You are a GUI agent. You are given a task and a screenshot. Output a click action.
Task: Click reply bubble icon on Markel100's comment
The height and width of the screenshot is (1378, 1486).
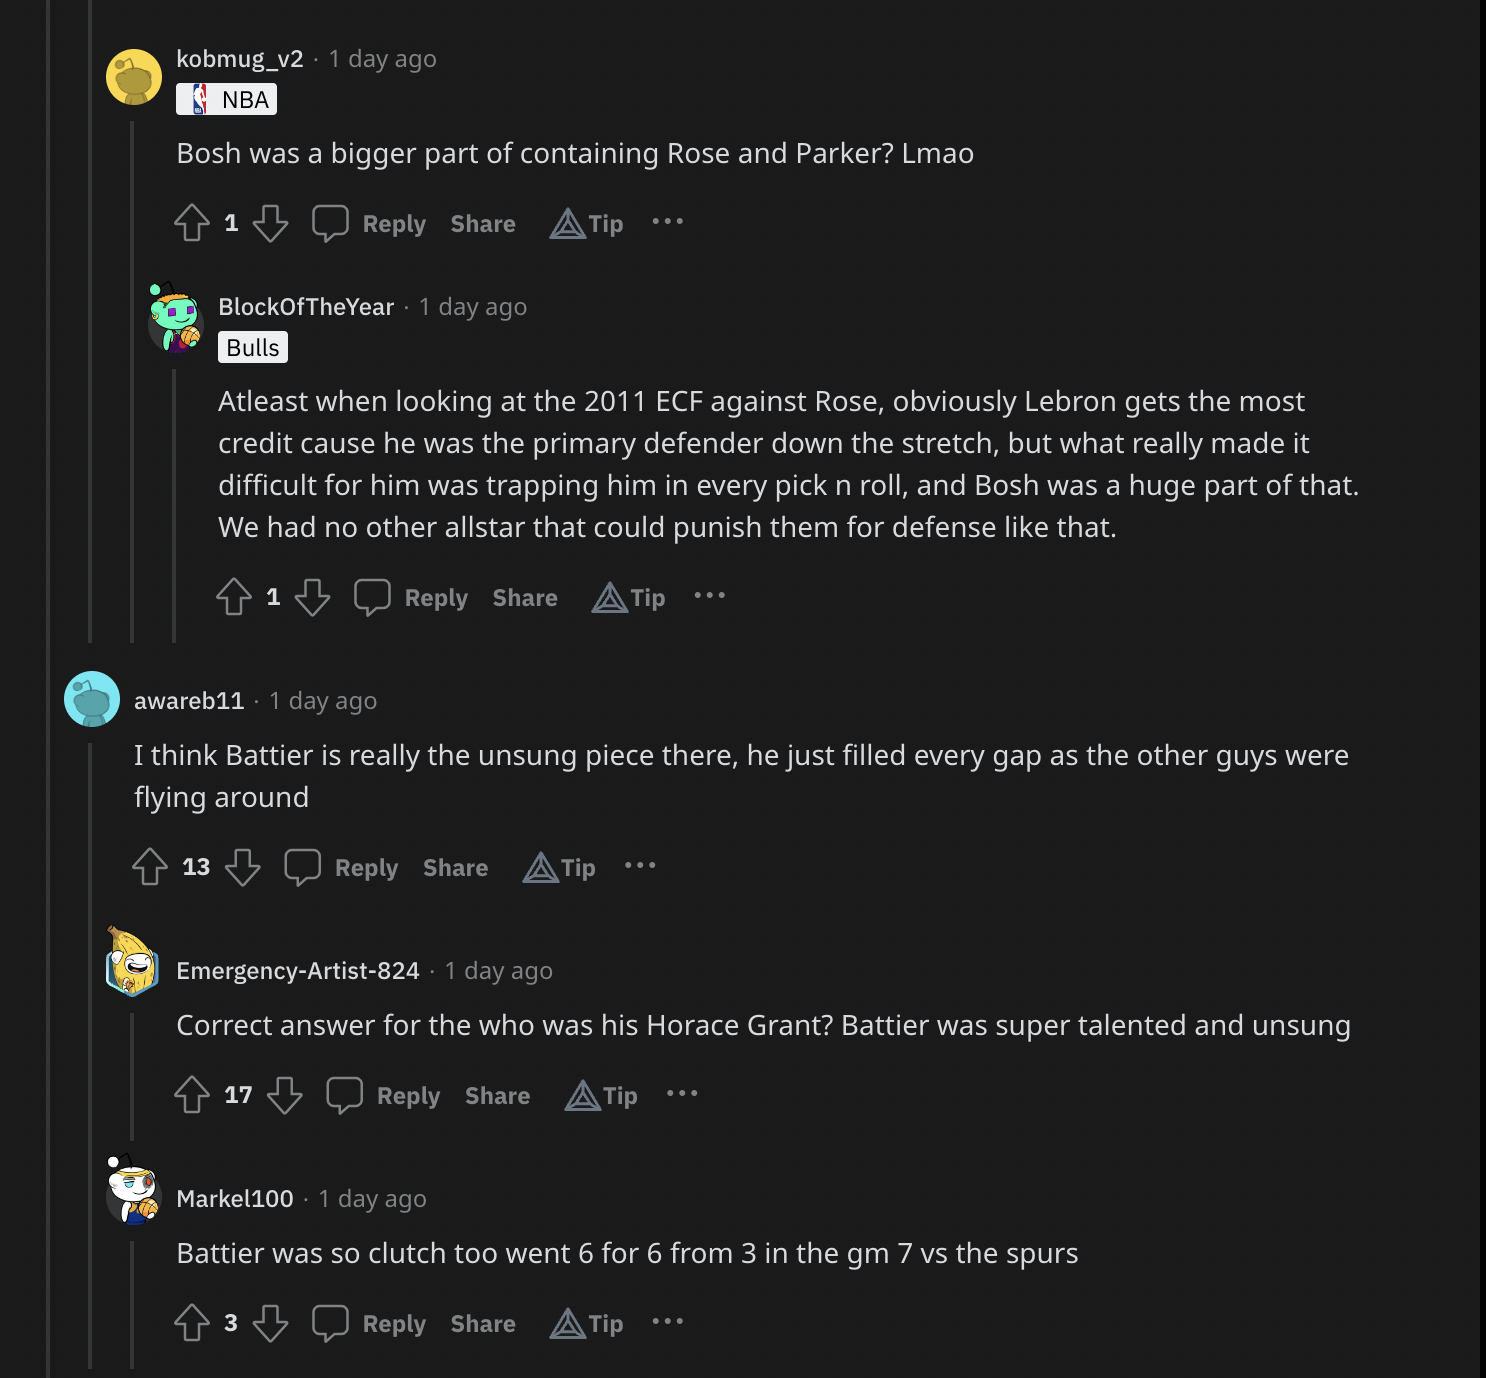pyautogui.click(x=330, y=1323)
